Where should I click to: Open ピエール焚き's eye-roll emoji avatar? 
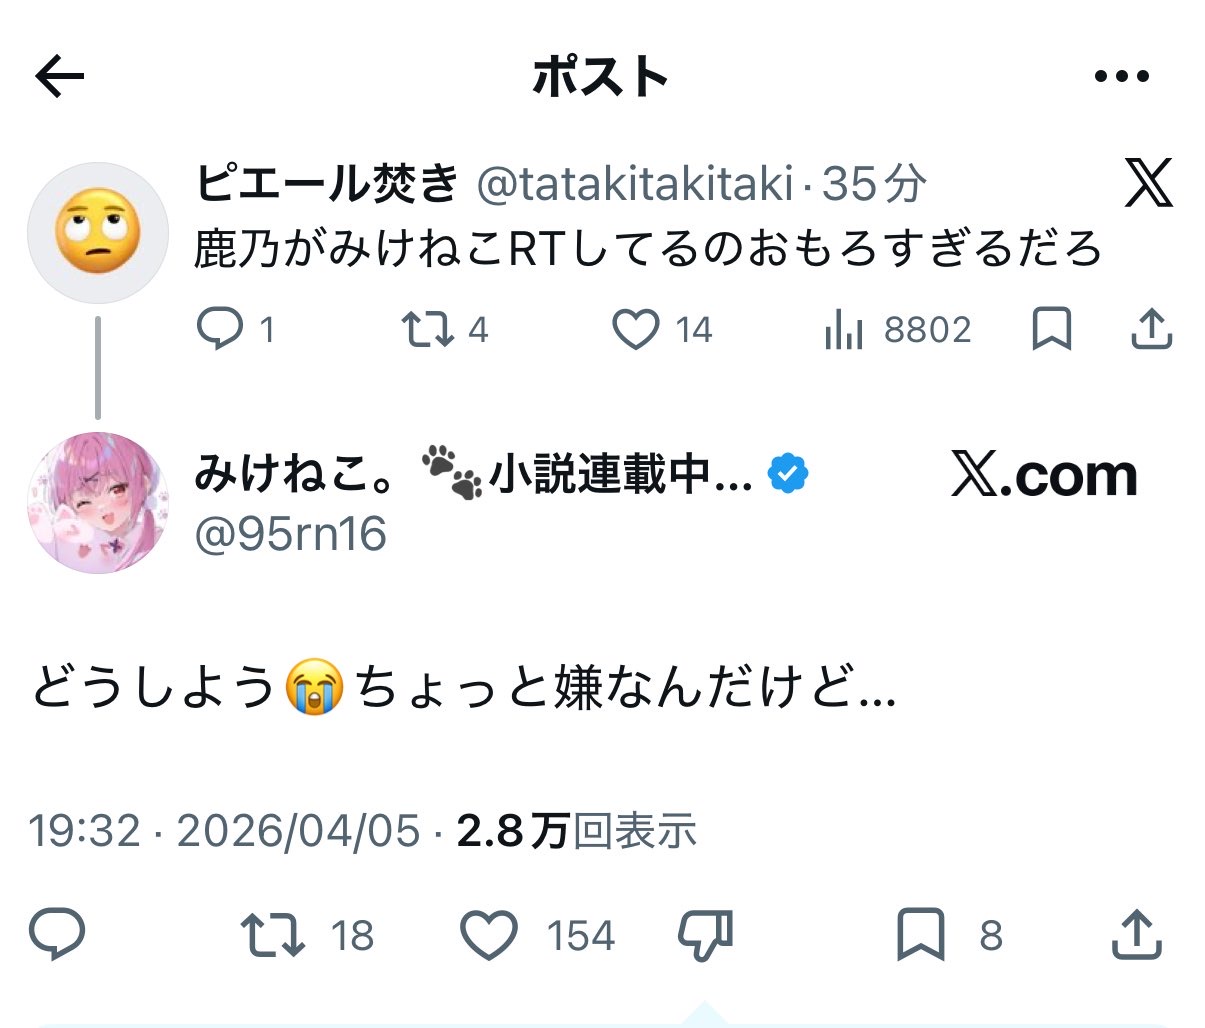[98, 233]
